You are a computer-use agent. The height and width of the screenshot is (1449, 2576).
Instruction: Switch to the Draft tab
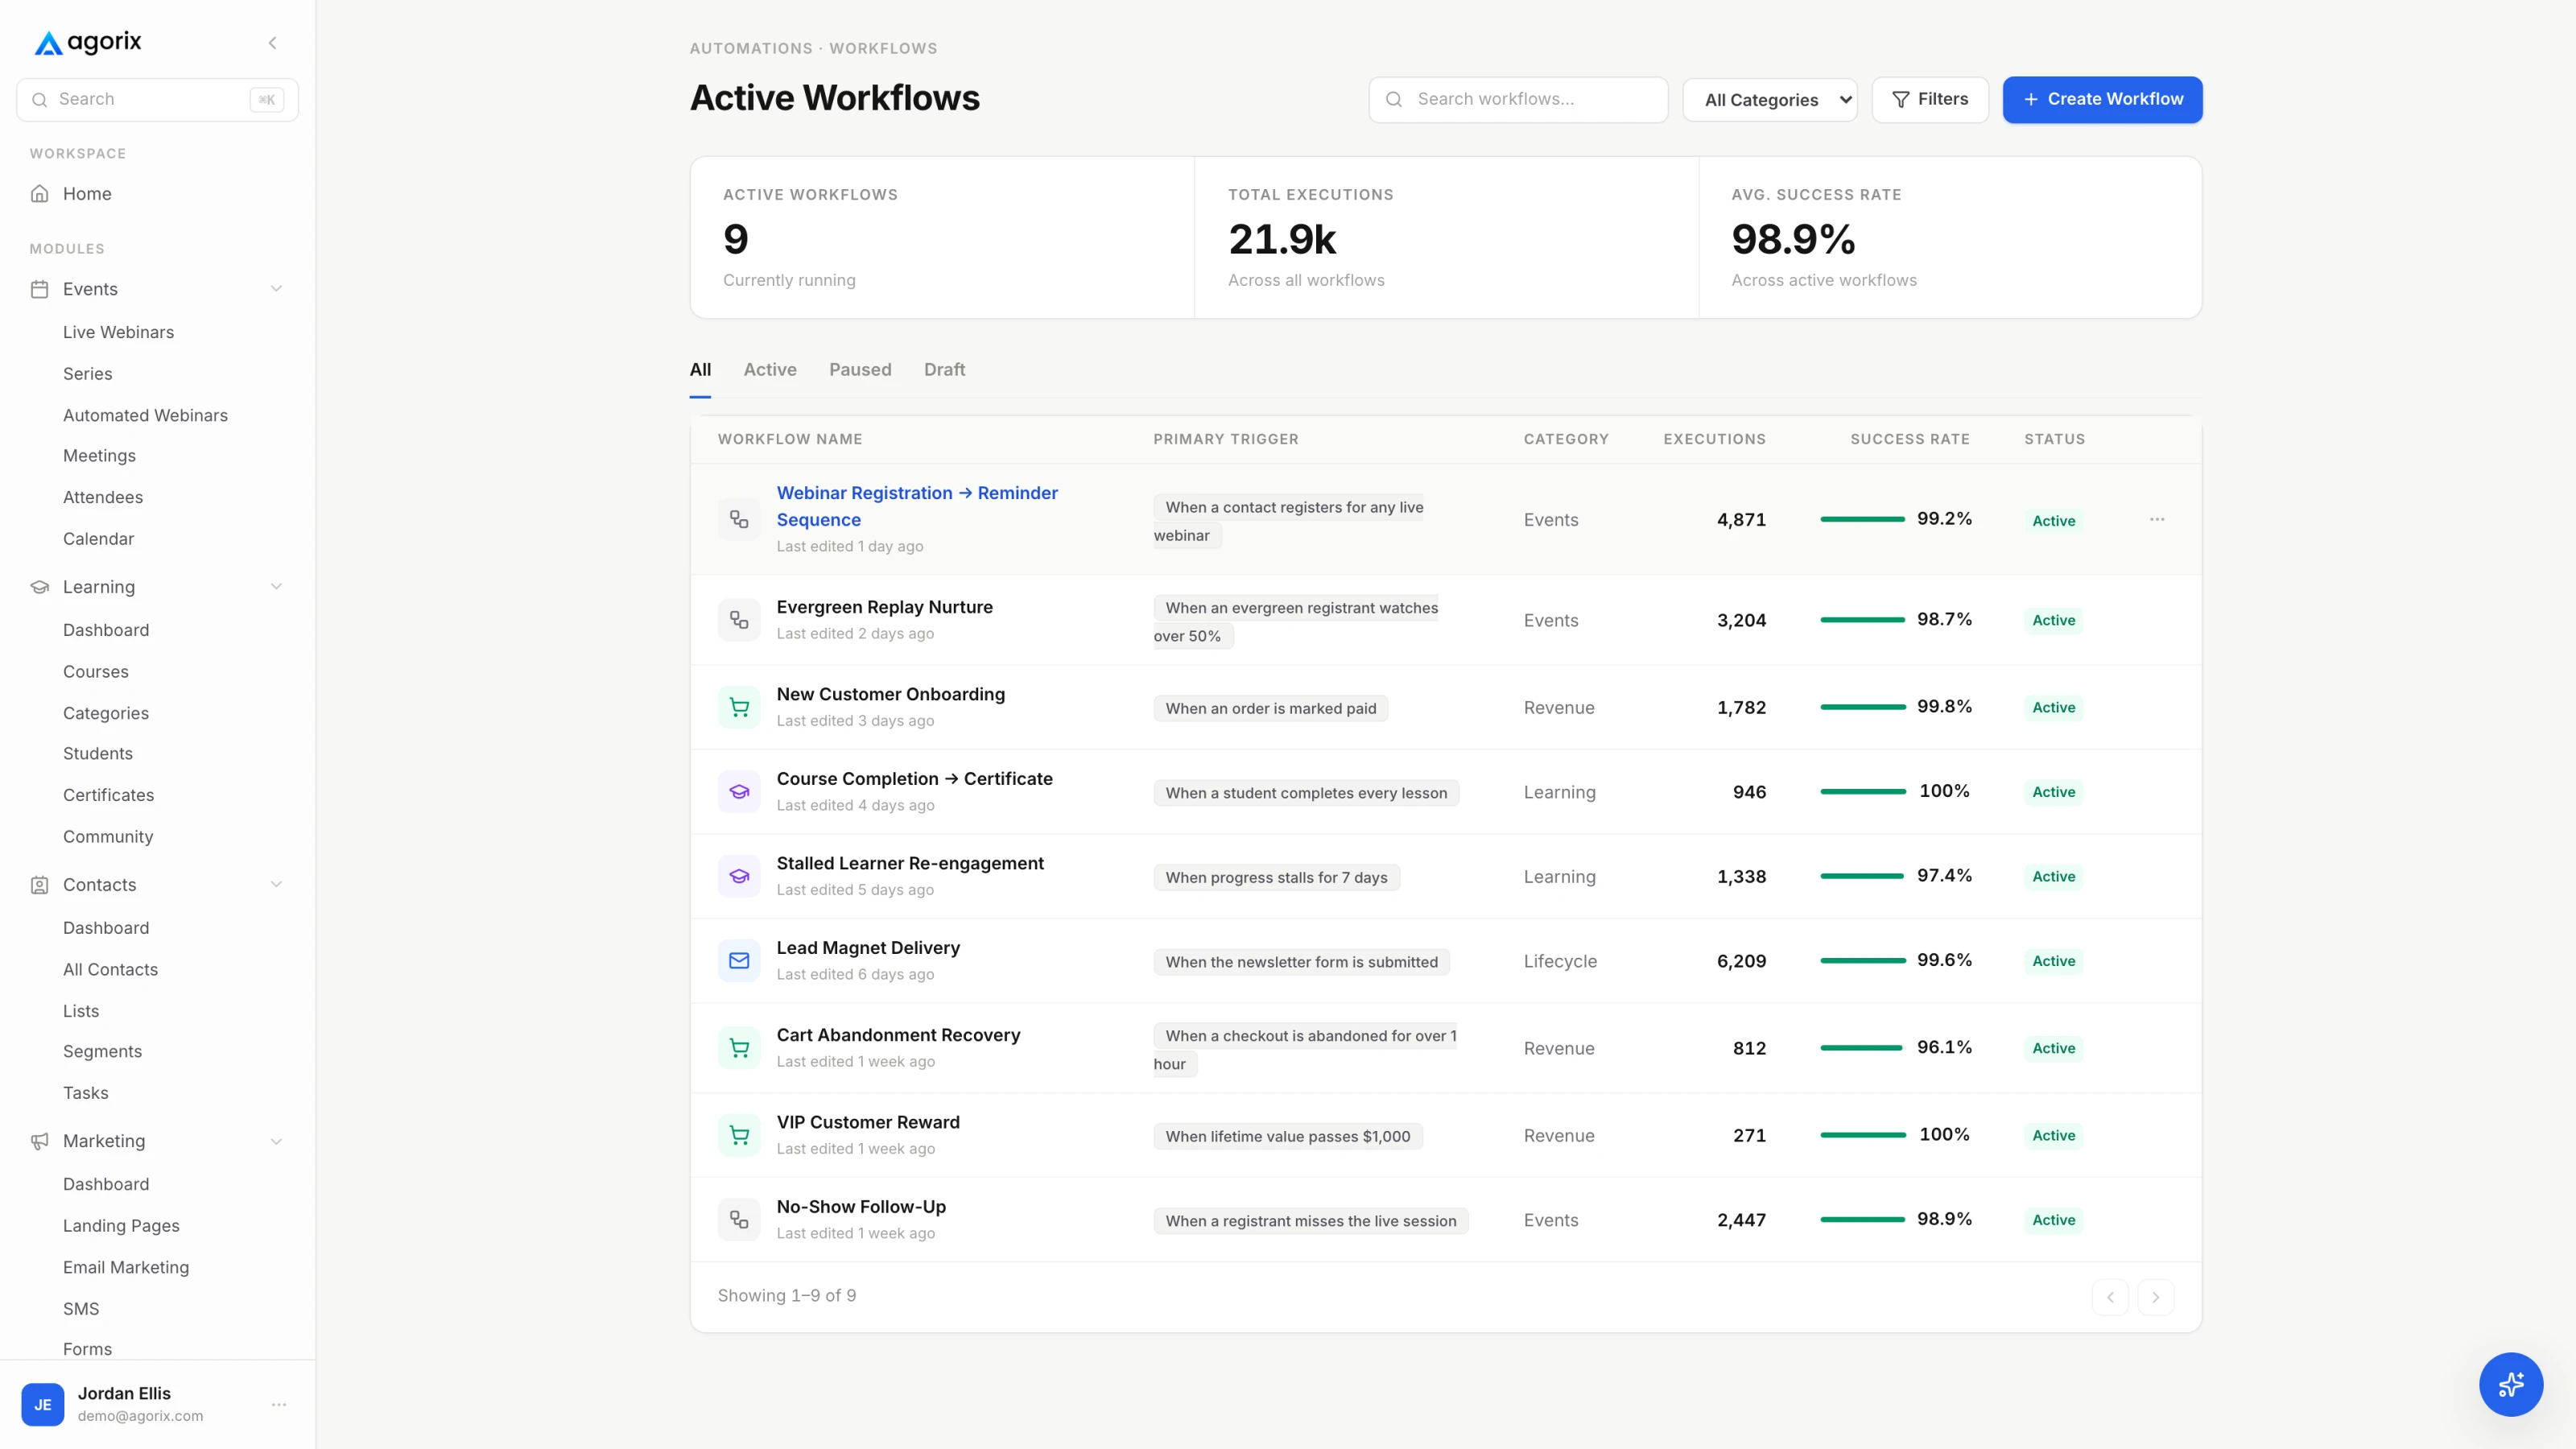point(944,370)
